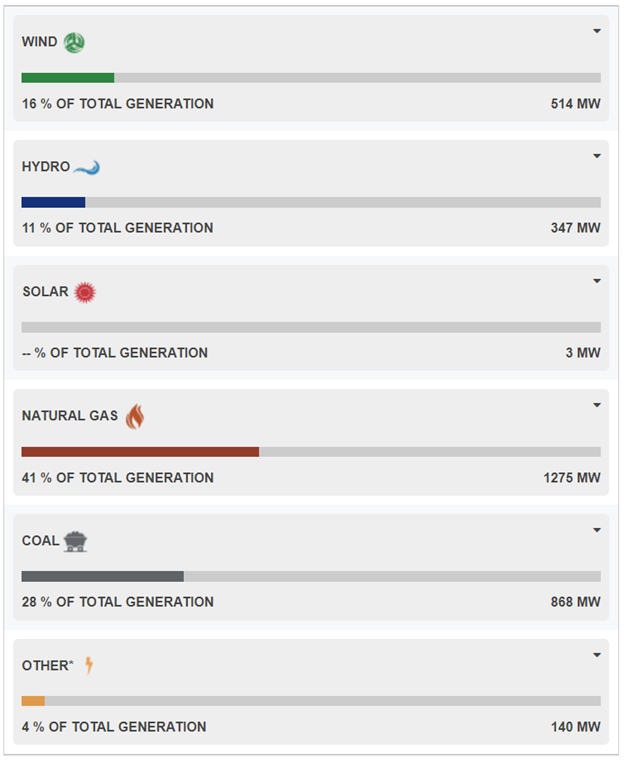Click the natural gas flame icon
The width and height of the screenshot is (624, 763).
click(x=135, y=416)
